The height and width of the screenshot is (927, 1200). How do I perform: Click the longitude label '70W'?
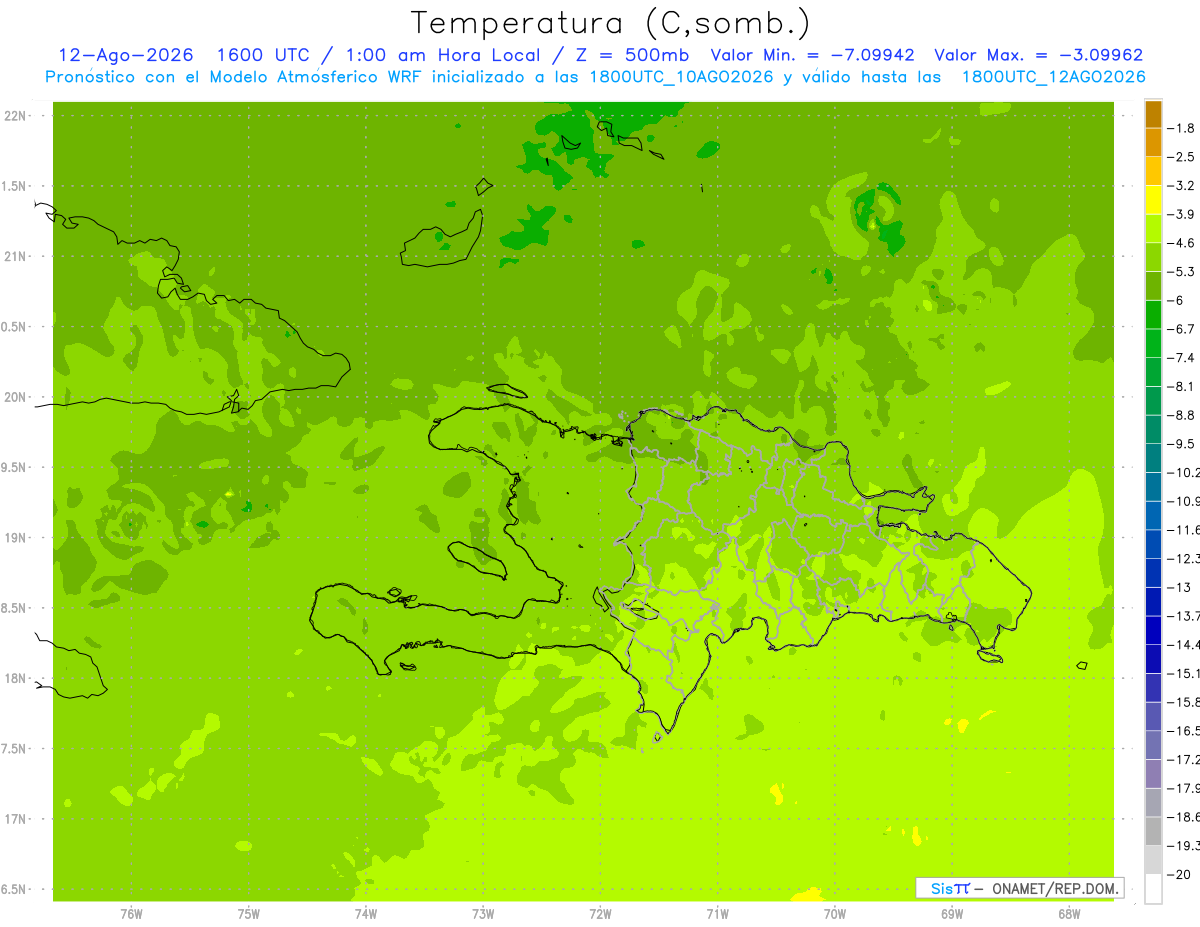tap(835, 913)
